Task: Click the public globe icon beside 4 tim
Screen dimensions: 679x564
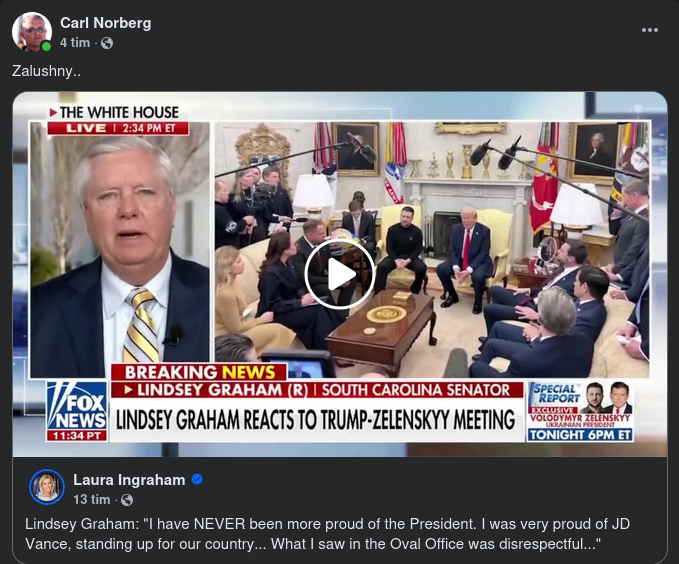Action: [107, 43]
